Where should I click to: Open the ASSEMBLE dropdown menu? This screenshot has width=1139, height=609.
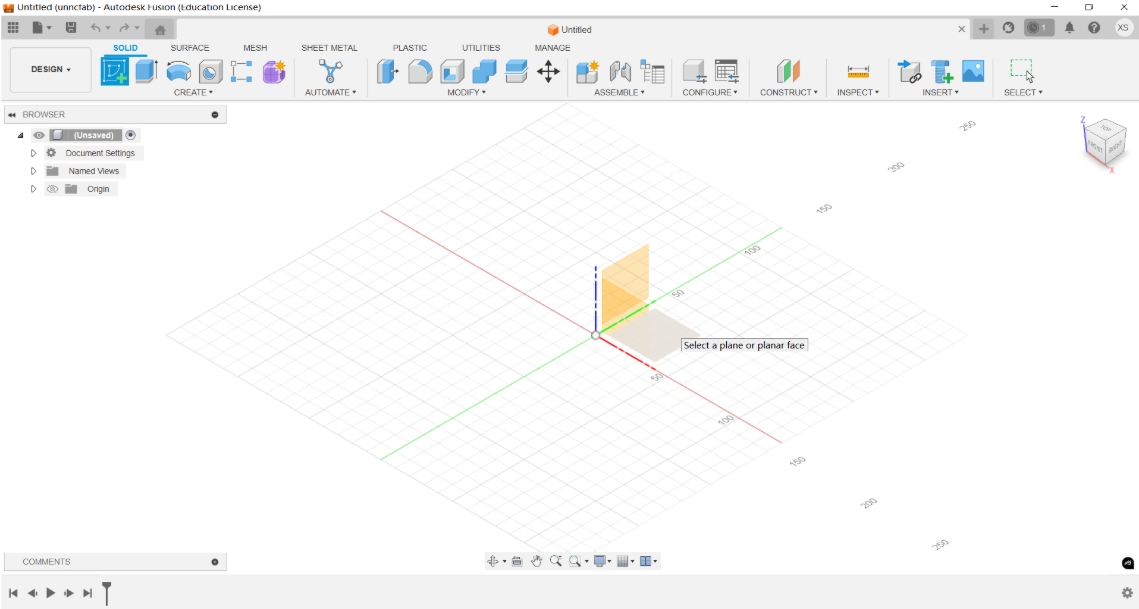pyautogui.click(x=619, y=92)
